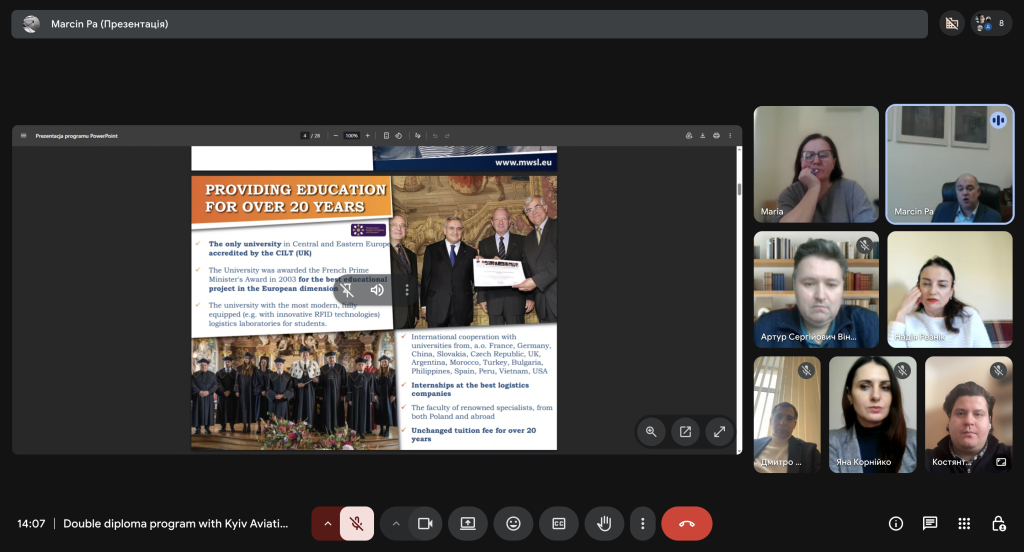Toggle the camera on or off

pyautogui.click(x=424, y=523)
